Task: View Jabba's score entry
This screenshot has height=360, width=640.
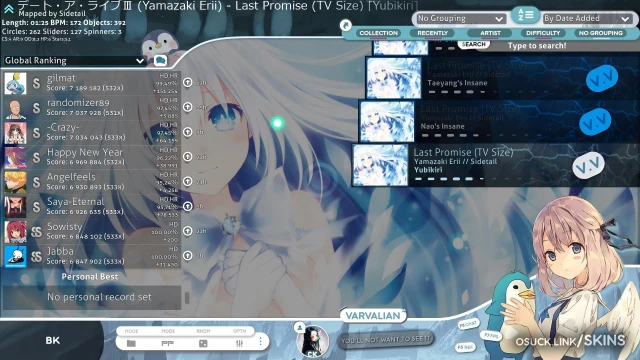Action: (92, 256)
